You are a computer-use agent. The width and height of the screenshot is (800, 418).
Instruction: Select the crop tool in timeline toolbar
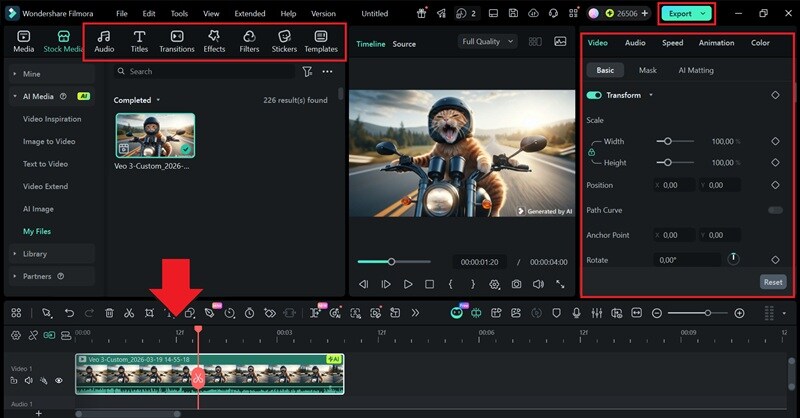click(x=149, y=313)
